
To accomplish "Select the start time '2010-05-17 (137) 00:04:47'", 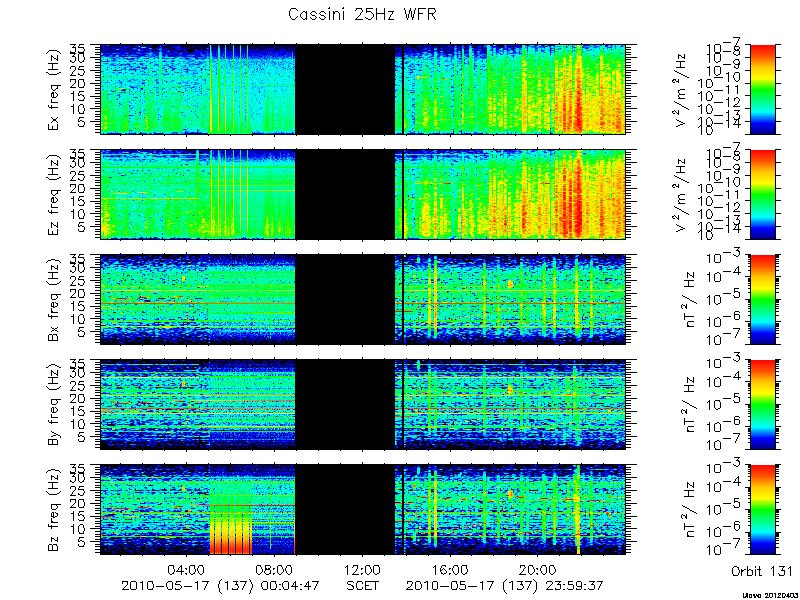I will tap(220, 586).
